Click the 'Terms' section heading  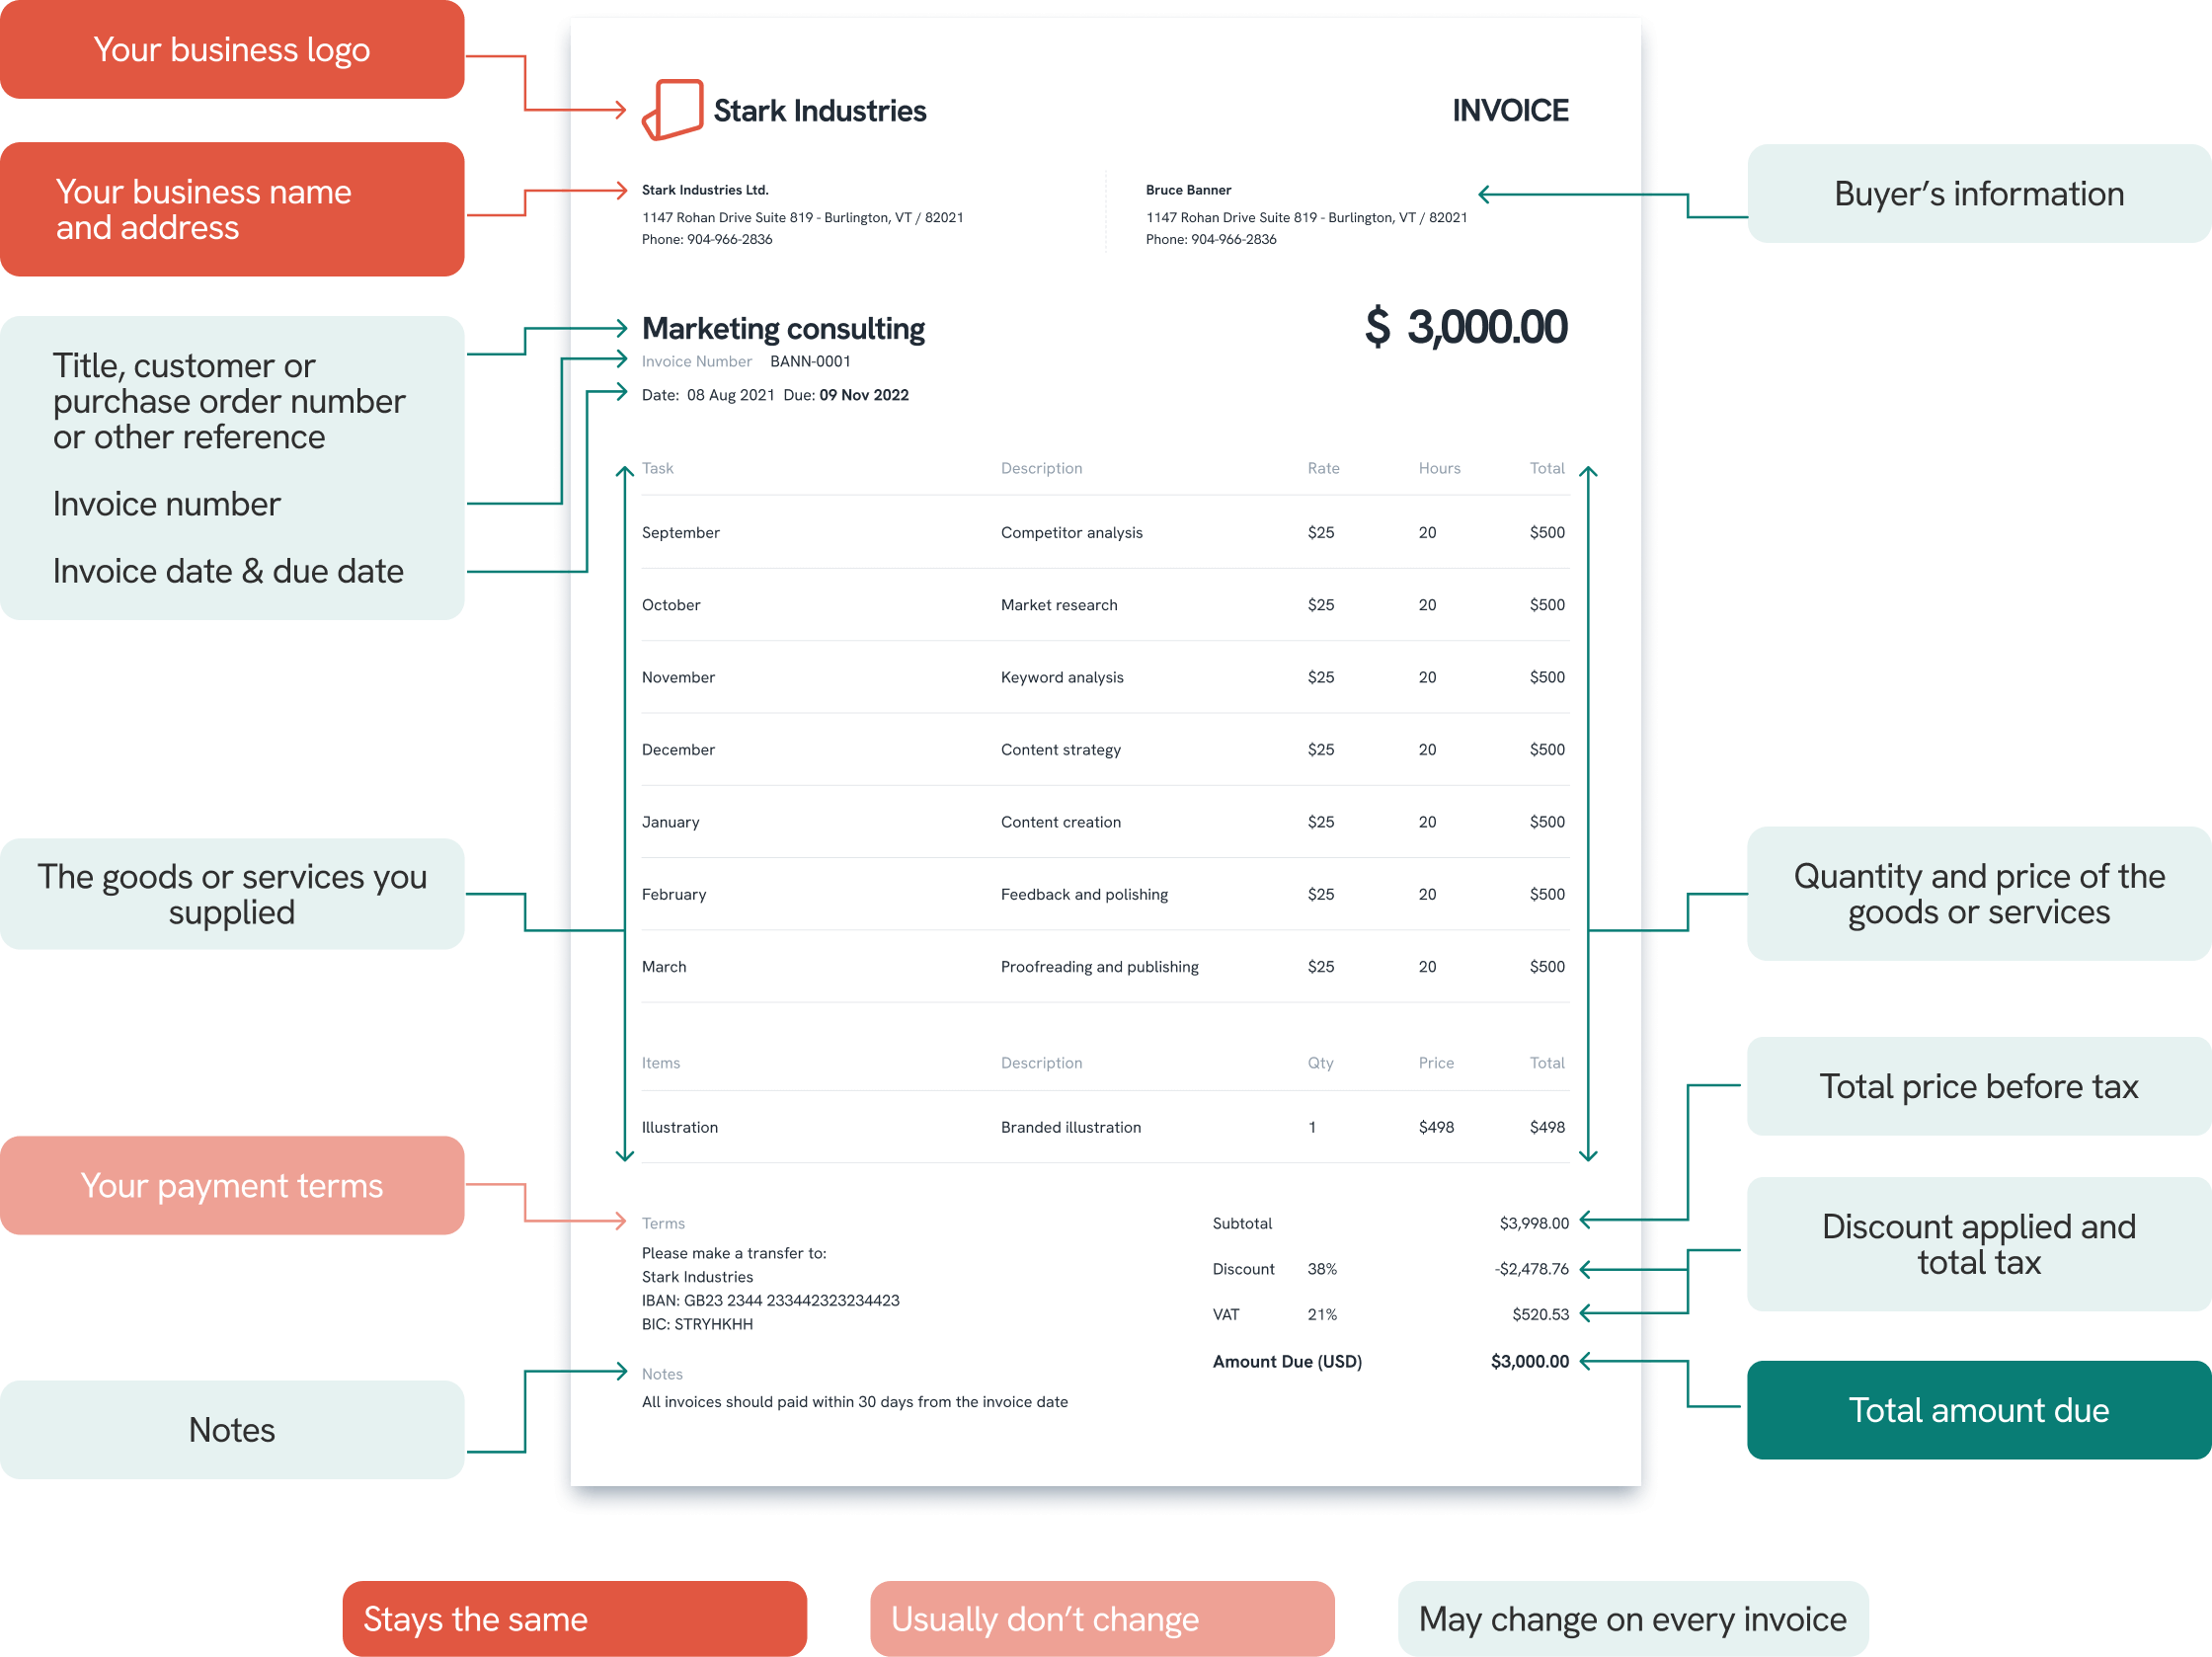pos(663,1223)
